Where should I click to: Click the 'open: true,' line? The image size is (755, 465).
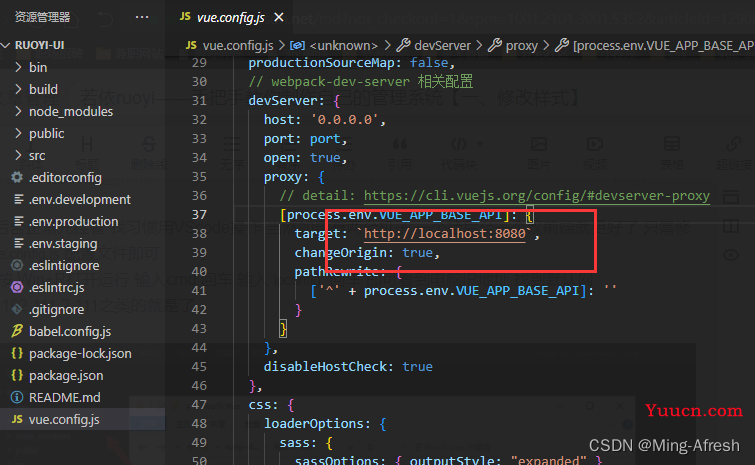point(305,158)
